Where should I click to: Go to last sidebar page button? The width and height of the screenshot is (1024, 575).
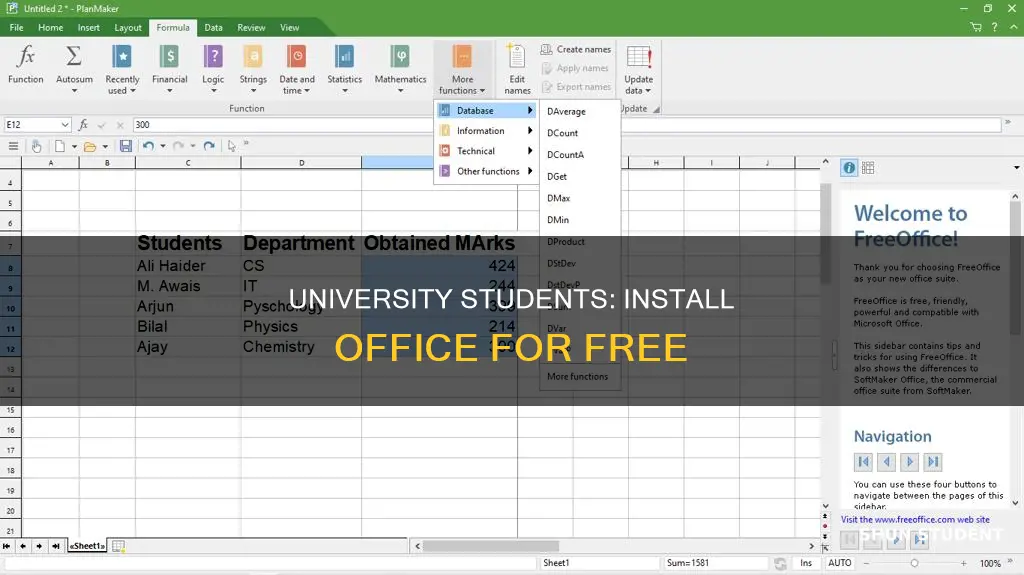[x=933, y=462]
